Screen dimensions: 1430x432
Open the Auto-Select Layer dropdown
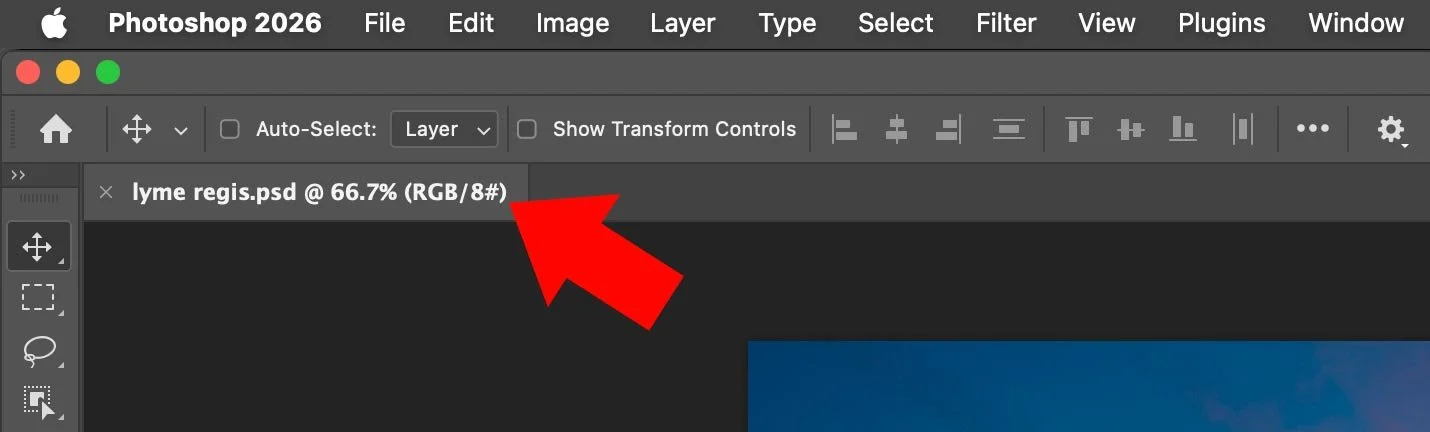pyautogui.click(x=444, y=129)
